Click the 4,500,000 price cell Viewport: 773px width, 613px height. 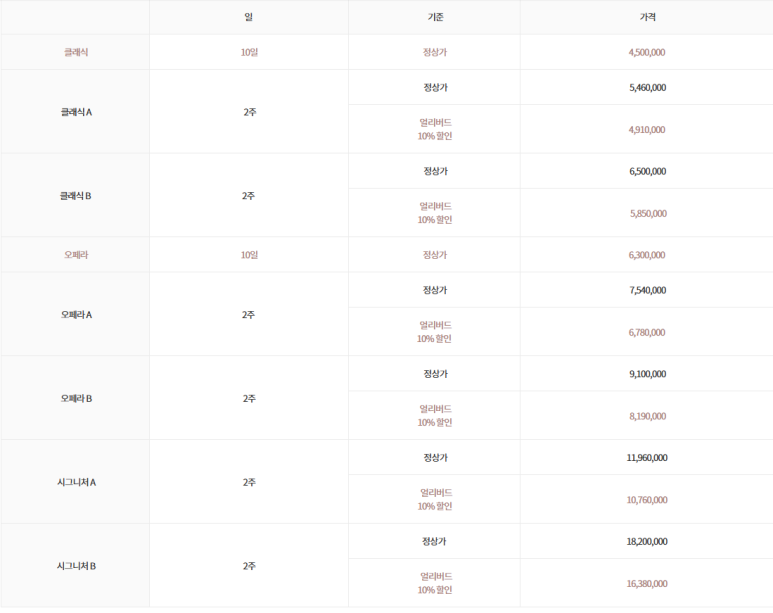point(647,52)
